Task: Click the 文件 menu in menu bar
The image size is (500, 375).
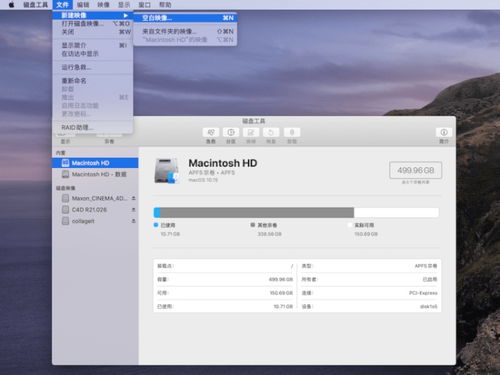Action: pos(62,5)
